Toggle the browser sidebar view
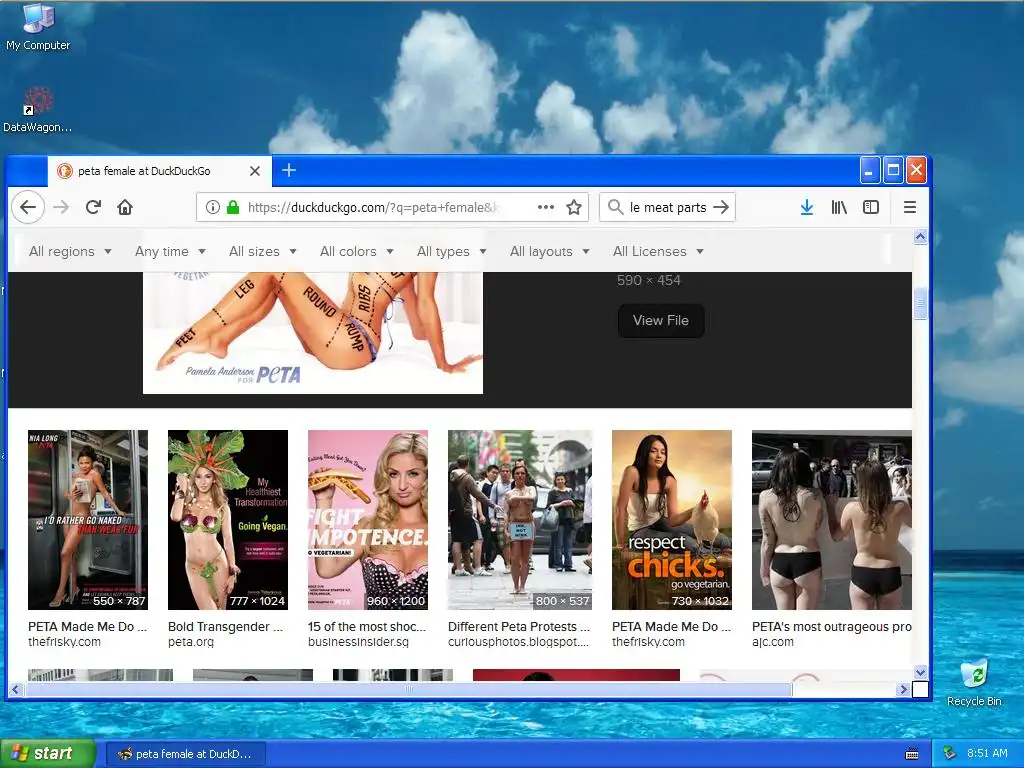 point(871,208)
